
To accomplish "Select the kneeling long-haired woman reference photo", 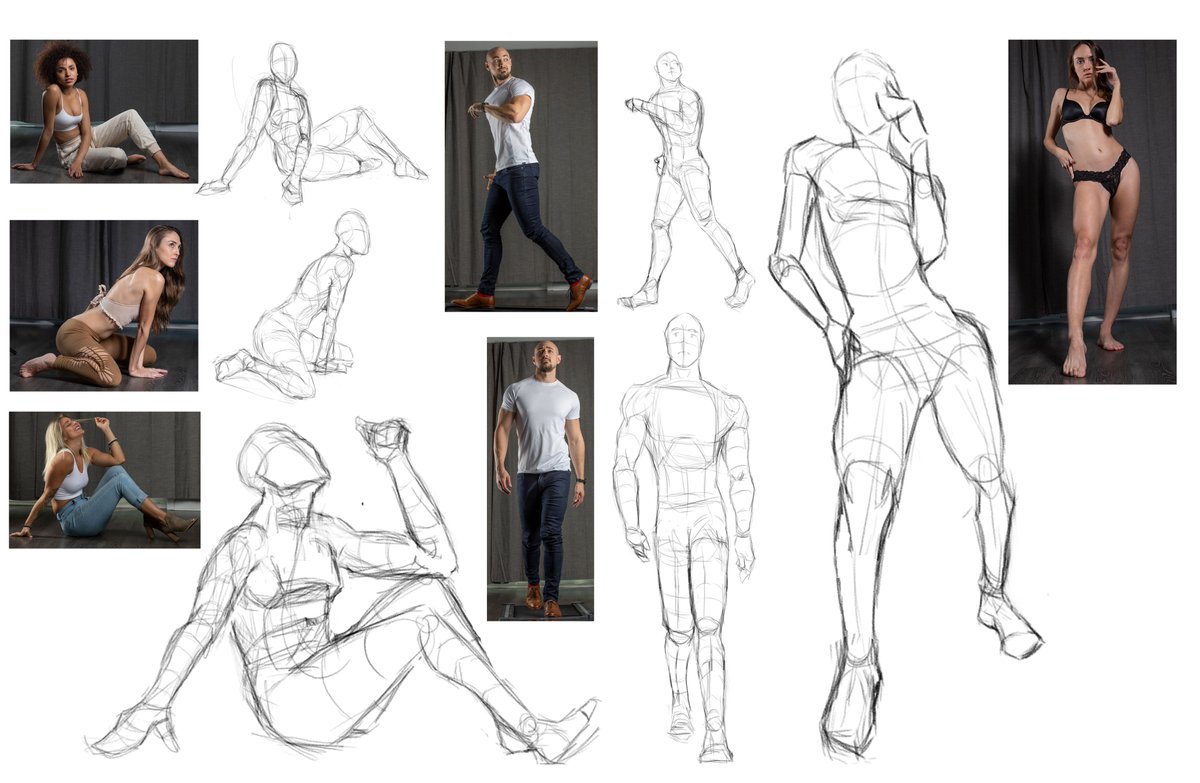I will point(104,305).
